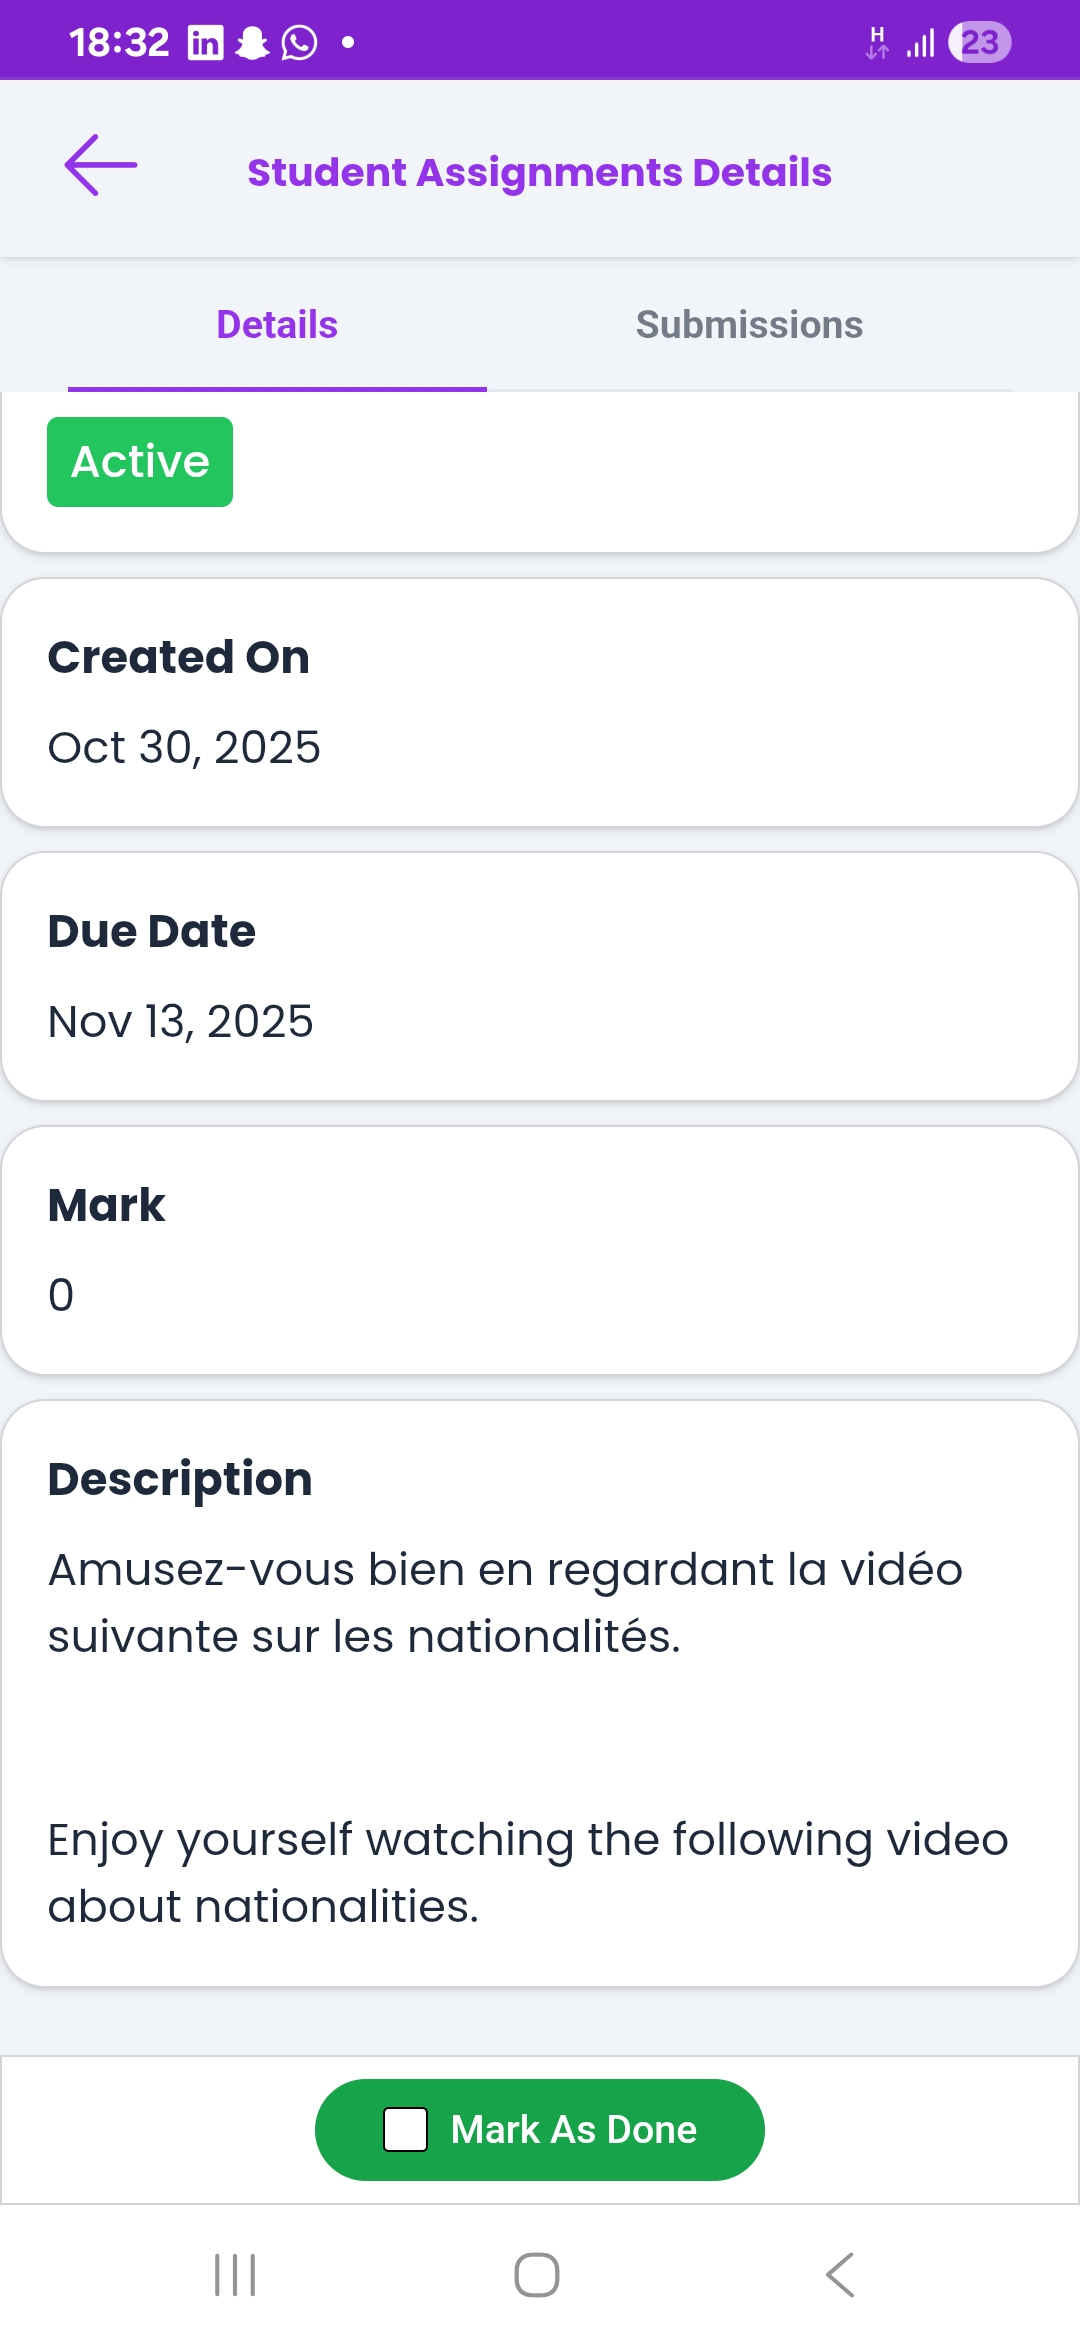Tap the WhatsApp notification icon
The height and width of the screenshot is (2340, 1080).
coord(299,43)
